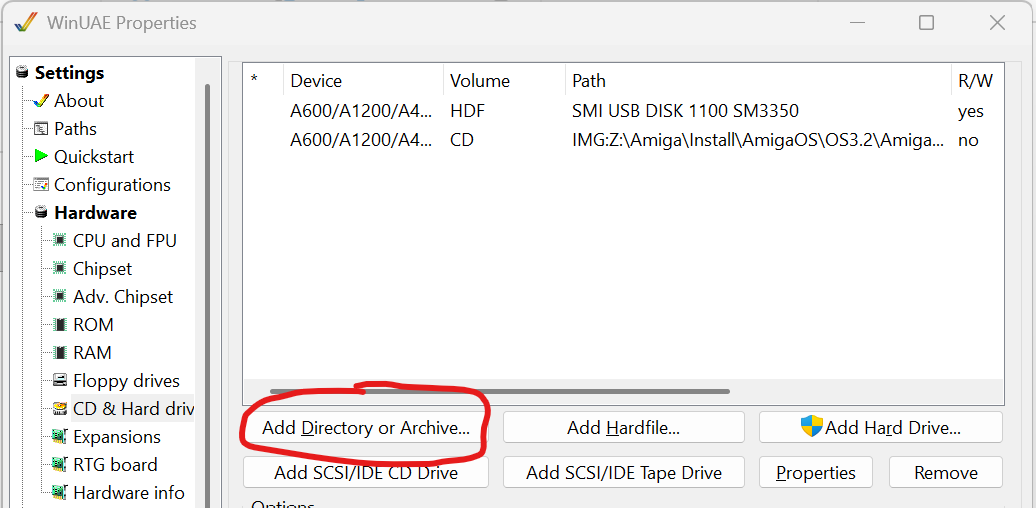Viewport: 1036px width, 508px height.
Task: Click the horizontal scrollbar in the drive list
Action: click(500, 391)
